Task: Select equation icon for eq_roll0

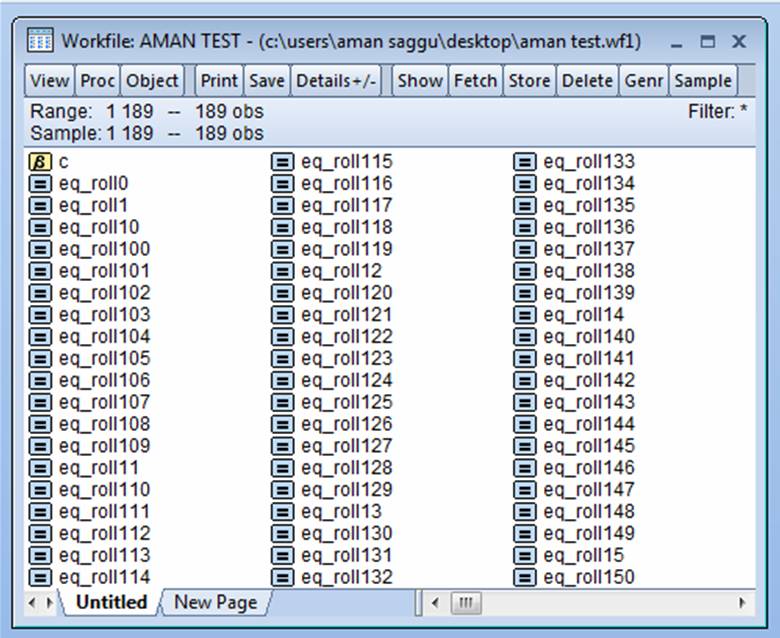Action: pos(40,183)
